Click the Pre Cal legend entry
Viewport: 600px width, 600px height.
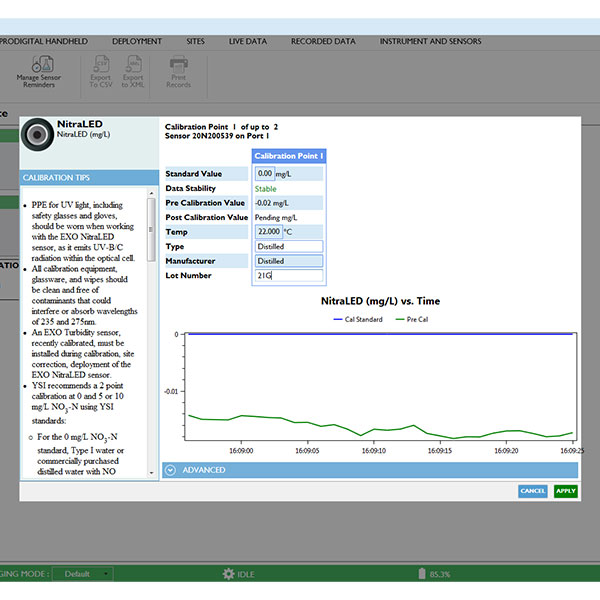[412, 320]
